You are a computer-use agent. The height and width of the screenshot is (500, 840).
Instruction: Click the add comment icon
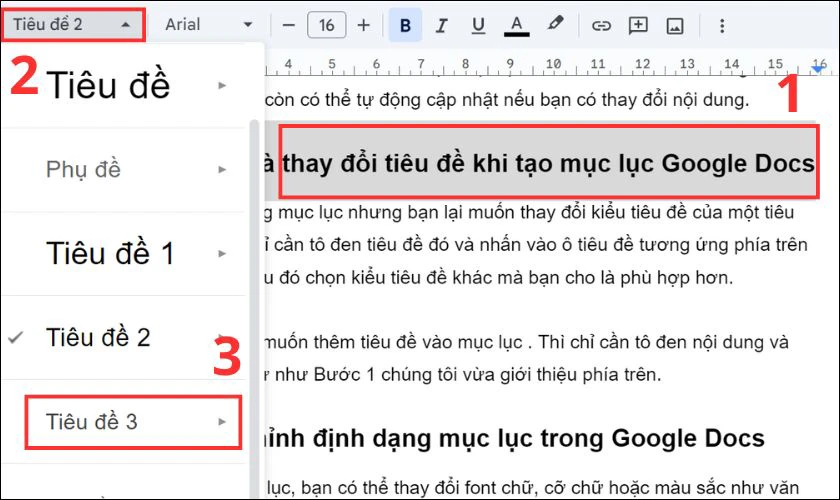click(x=638, y=25)
